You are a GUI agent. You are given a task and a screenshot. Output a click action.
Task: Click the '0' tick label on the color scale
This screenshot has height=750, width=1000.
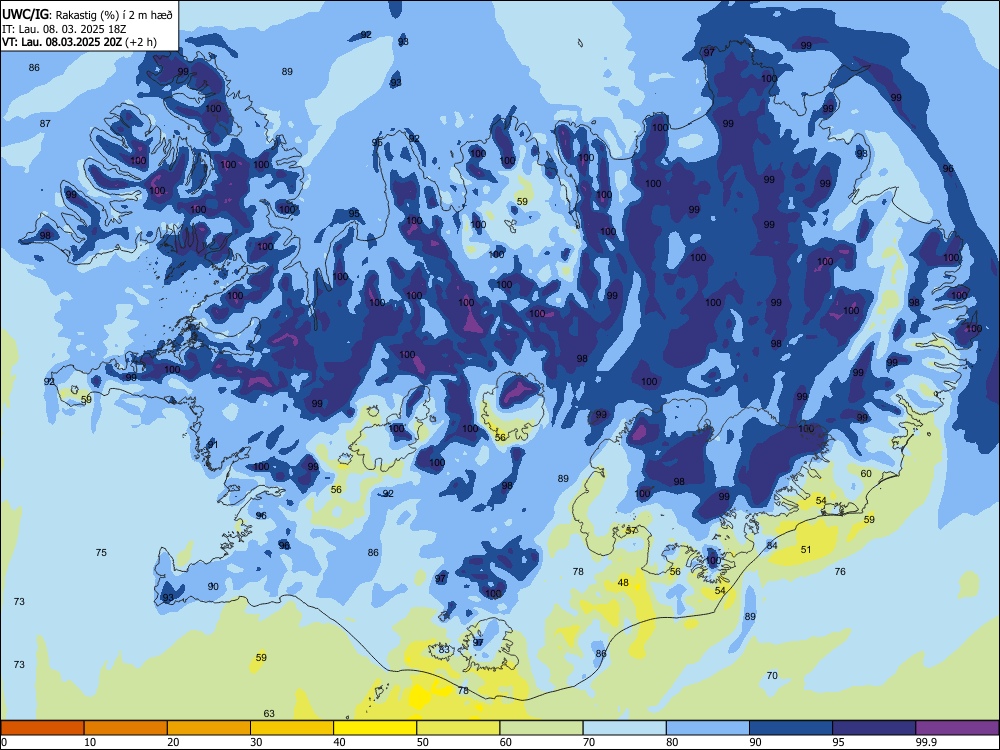coord(4,742)
